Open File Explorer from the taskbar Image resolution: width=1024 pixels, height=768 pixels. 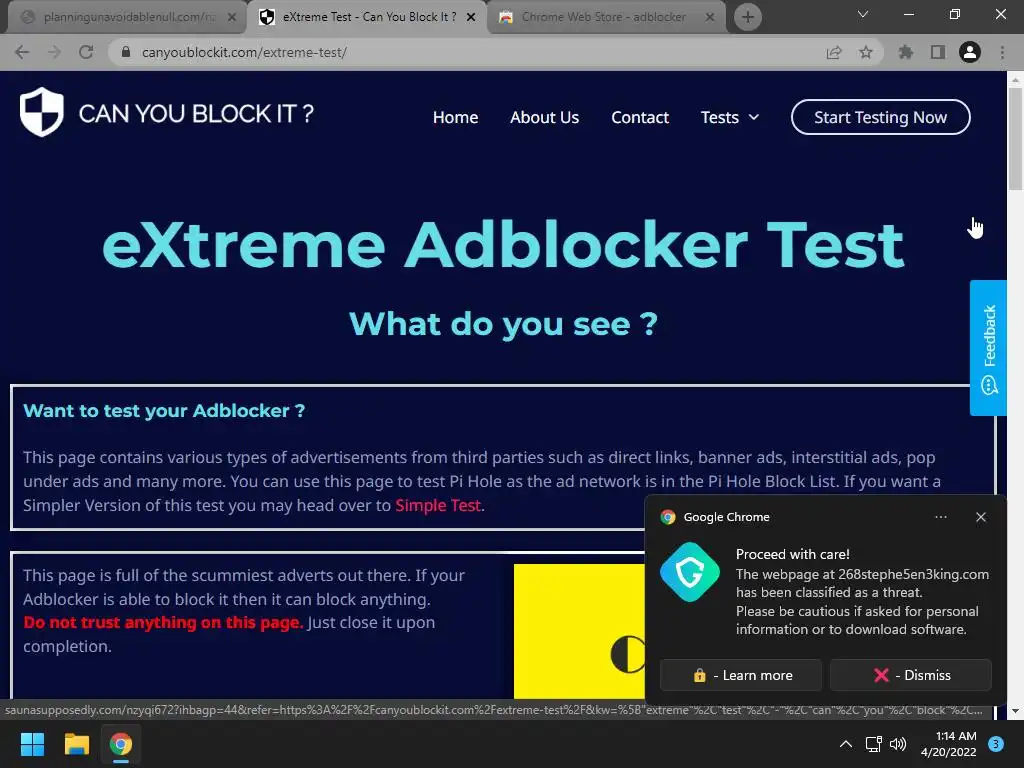pyautogui.click(x=76, y=744)
